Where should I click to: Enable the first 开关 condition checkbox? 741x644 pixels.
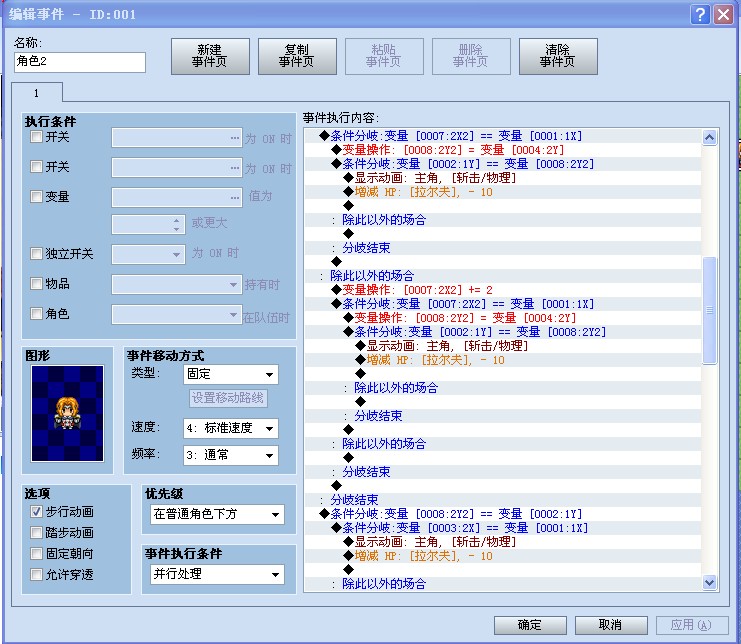click(x=36, y=137)
